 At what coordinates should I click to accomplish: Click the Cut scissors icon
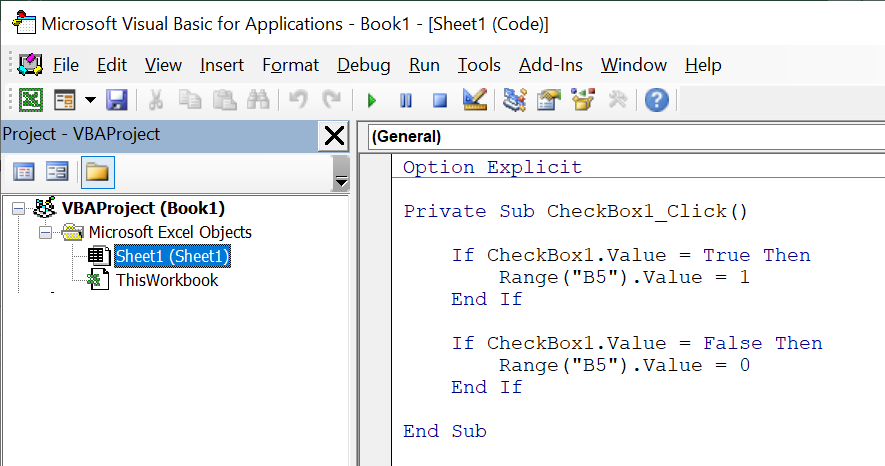156,100
